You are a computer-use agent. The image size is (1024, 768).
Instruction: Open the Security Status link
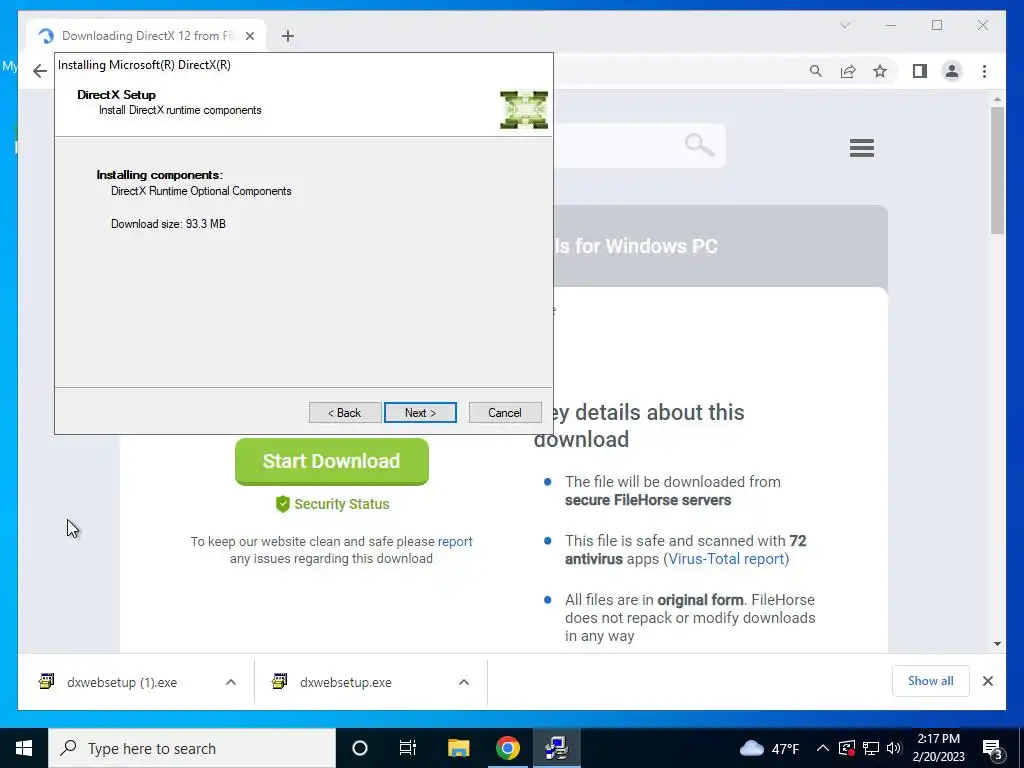point(332,504)
